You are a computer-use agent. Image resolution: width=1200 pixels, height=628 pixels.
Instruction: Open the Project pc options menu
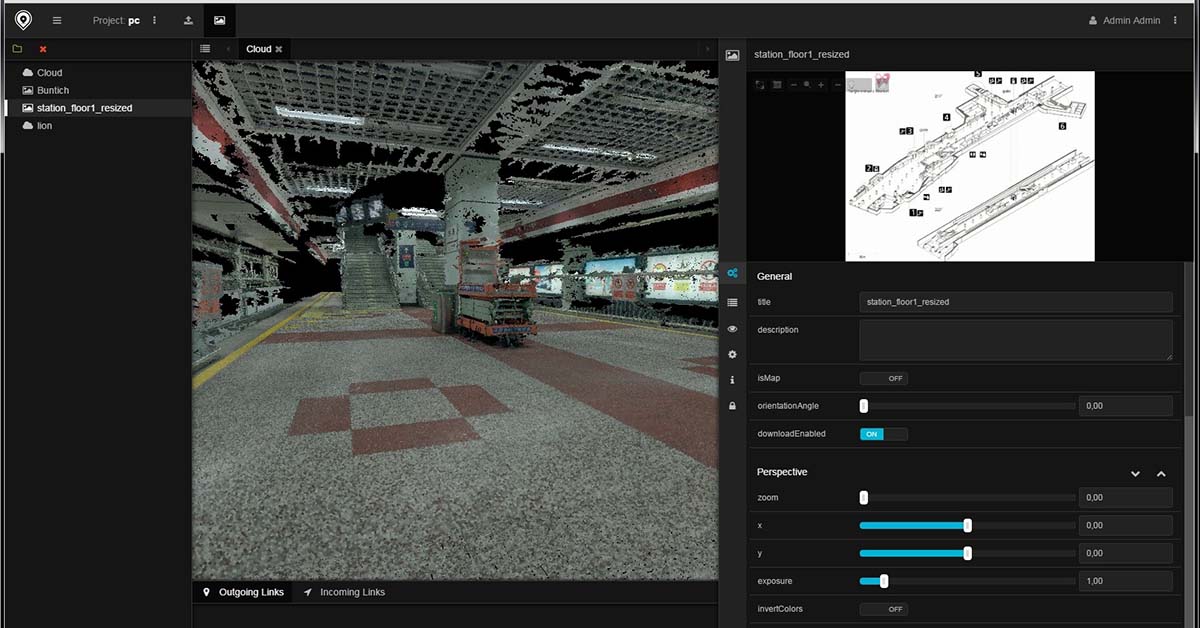[x=155, y=20]
